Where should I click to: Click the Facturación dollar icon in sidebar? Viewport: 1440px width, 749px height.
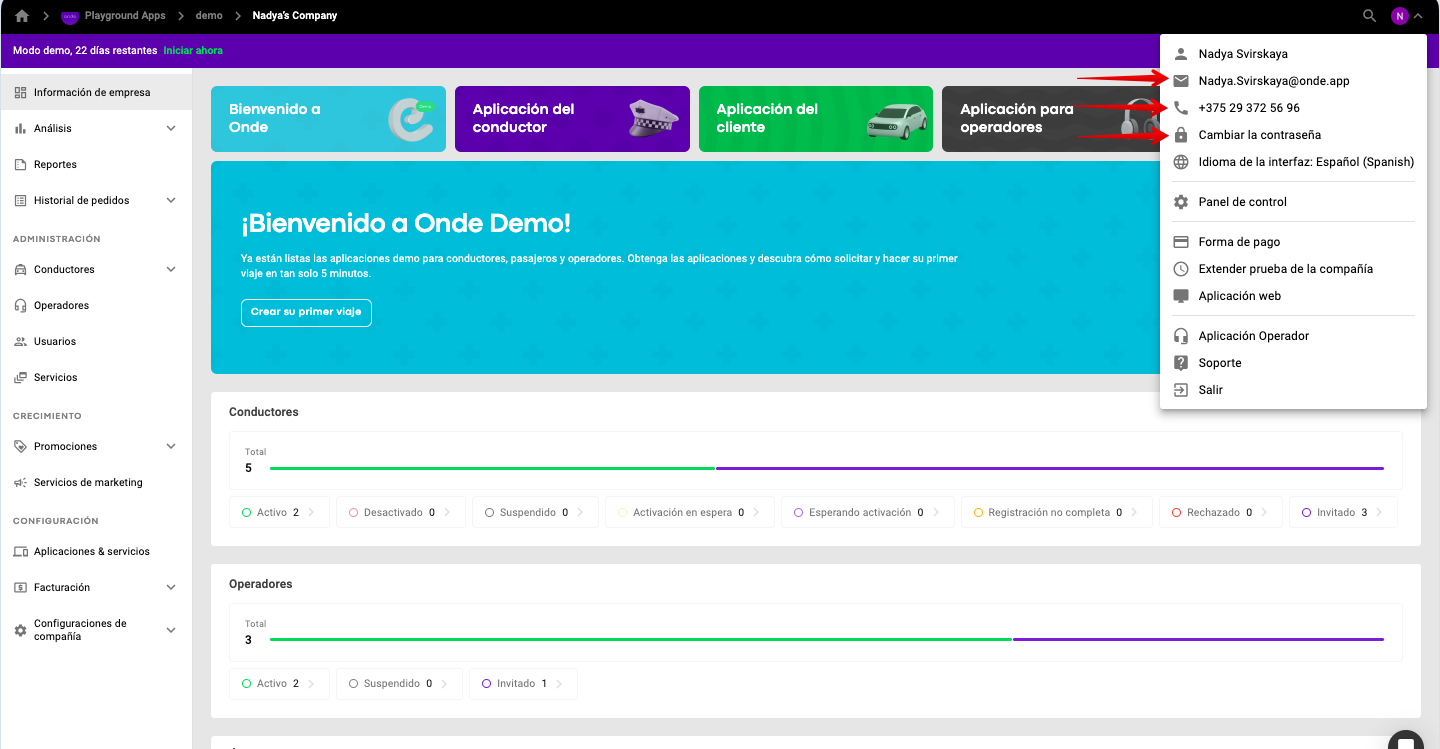point(21,588)
